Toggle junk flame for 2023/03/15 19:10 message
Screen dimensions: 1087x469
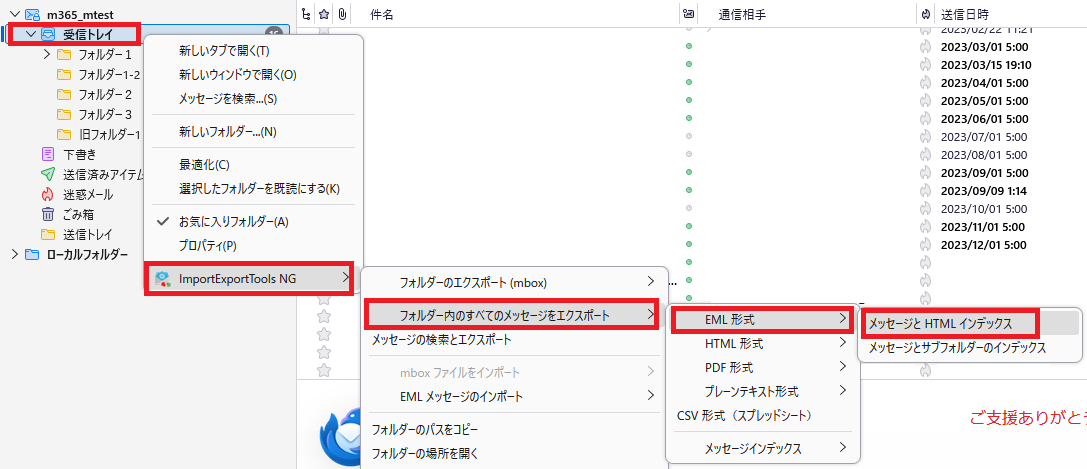pyautogui.click(x=925, y=65)
